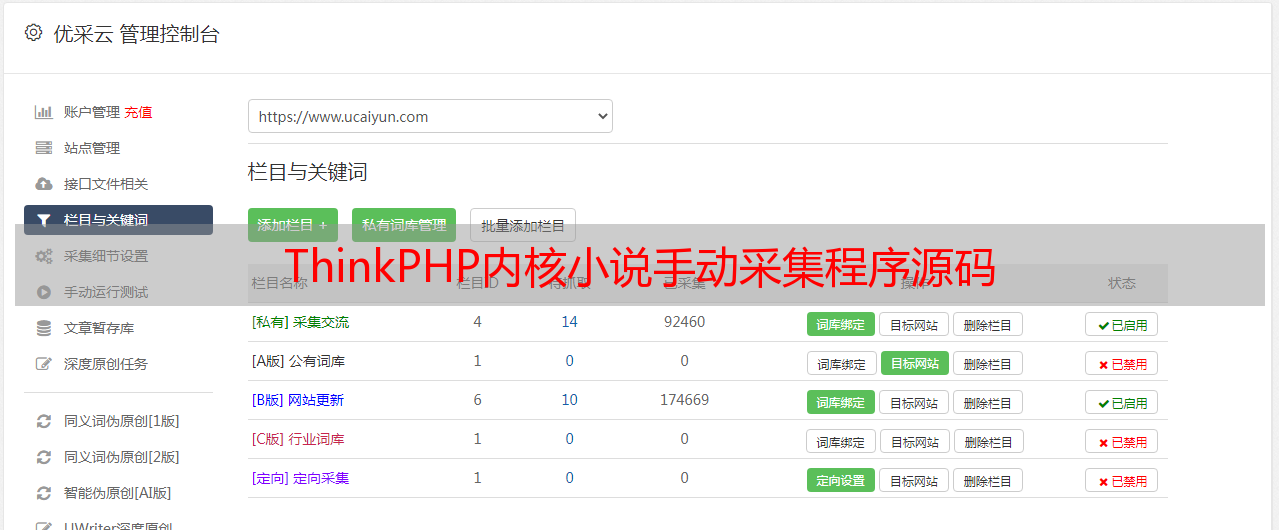
Task: Click the [C版] 行业词库 column name
Action: tap(298, 439)
